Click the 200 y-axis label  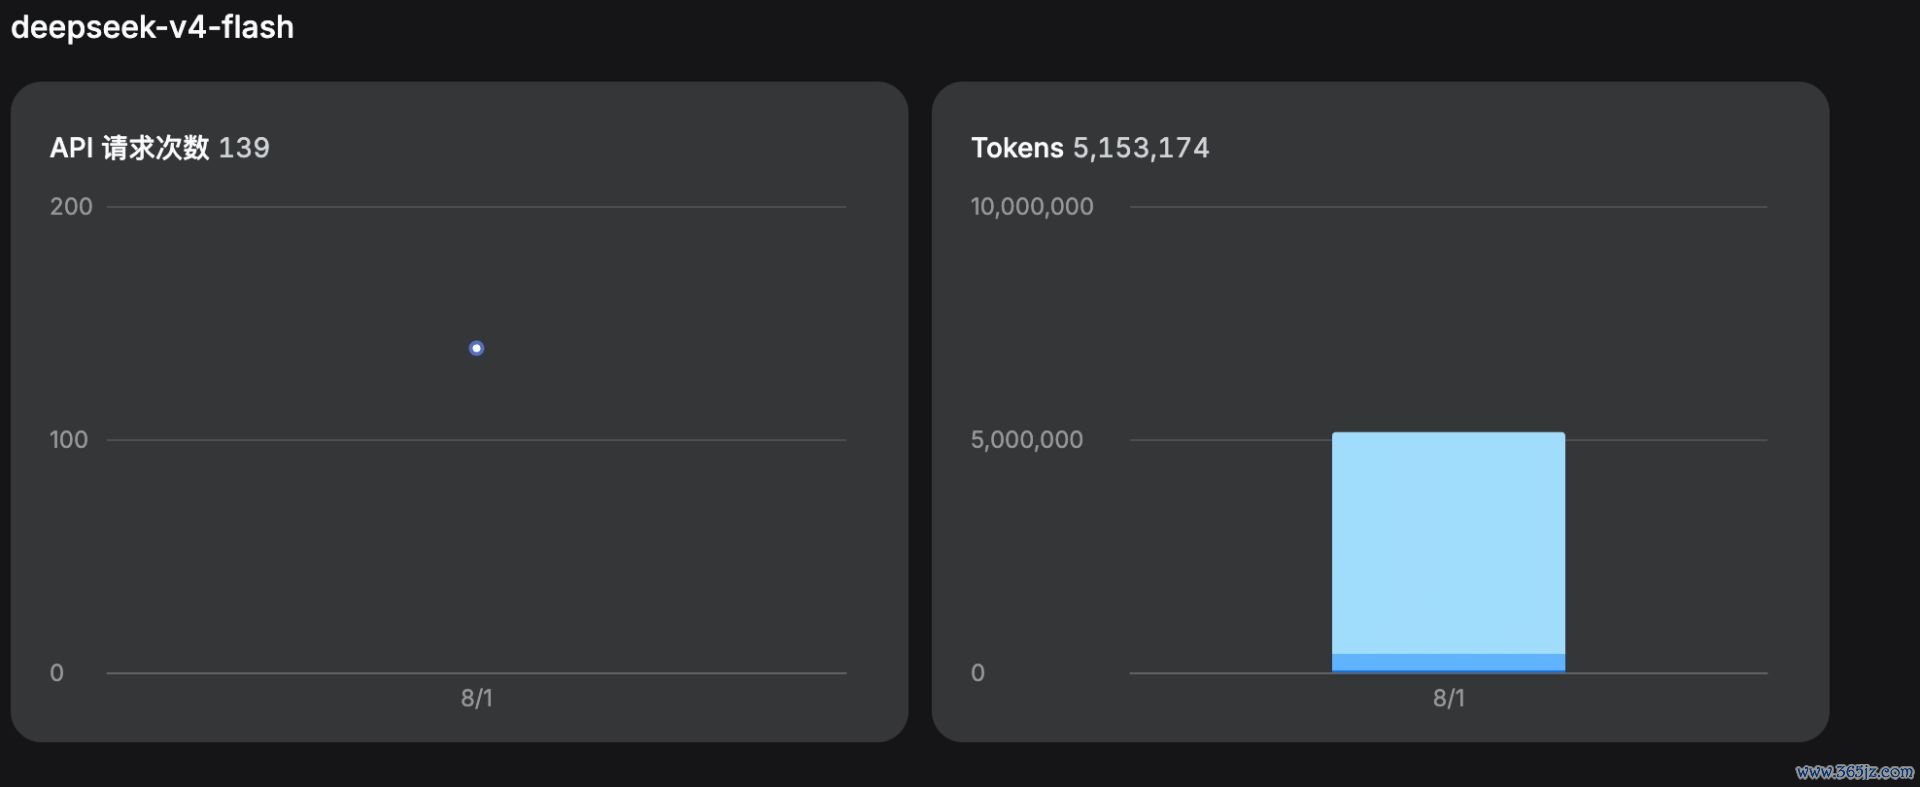(71, 207)
